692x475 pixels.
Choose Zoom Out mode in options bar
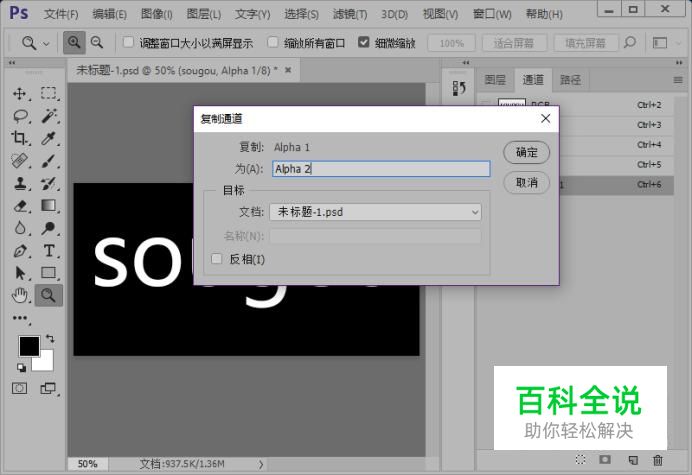click(97, 43)
